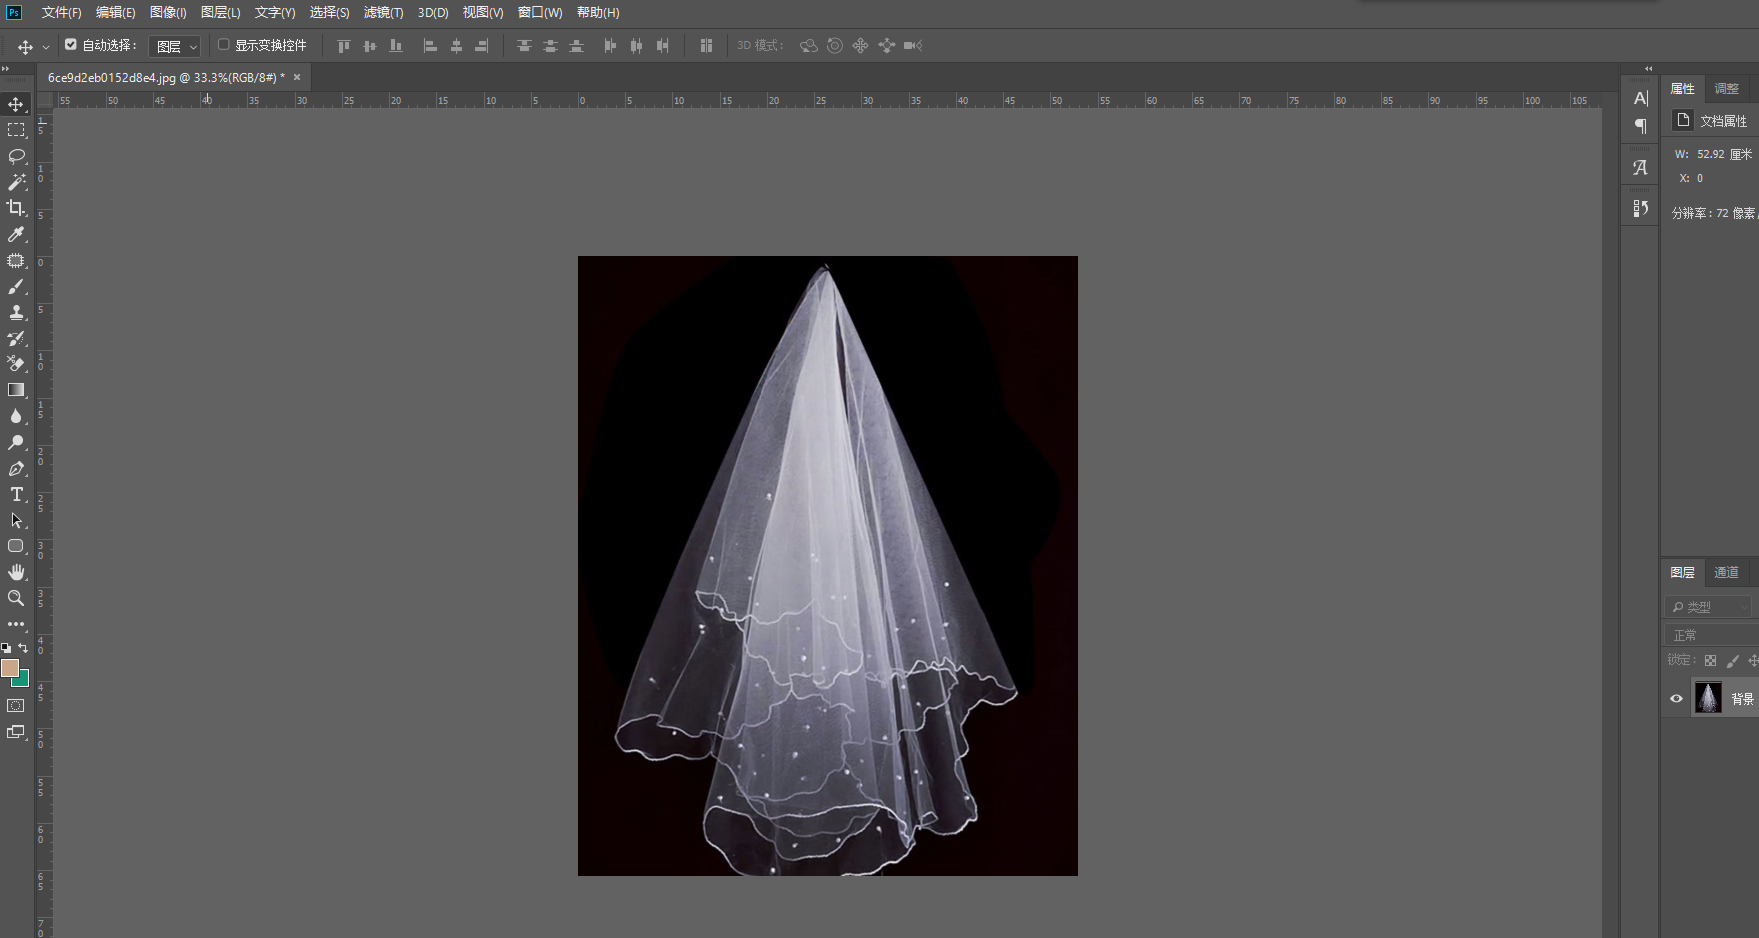Viewport: 1759px width, 938px height.
Task: Select the Clone Stamp tool
Action: pyautogui.click(x=16, y=312)
